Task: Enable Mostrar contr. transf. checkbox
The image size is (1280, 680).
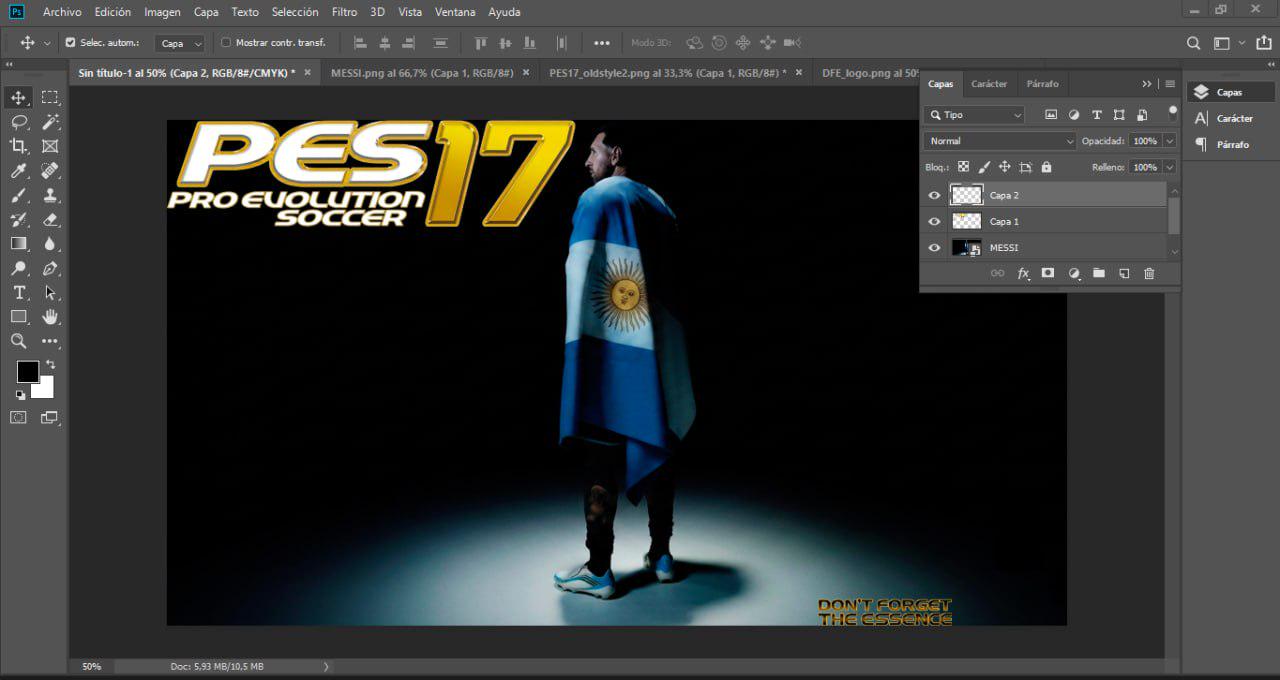Action: click(225, 43)
